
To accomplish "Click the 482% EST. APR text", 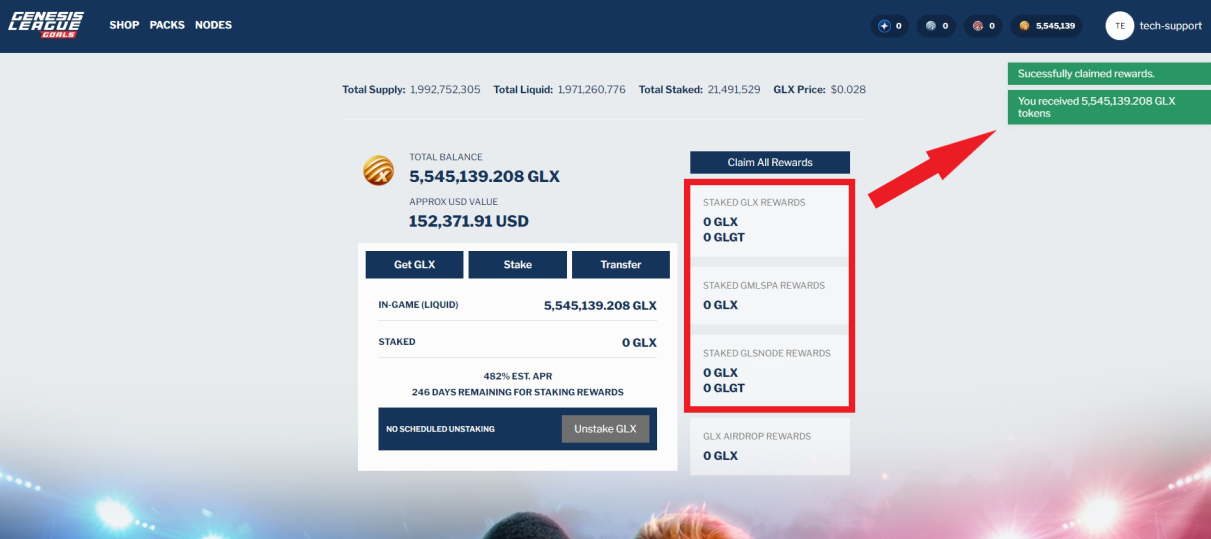I will [x=517, y=376].
